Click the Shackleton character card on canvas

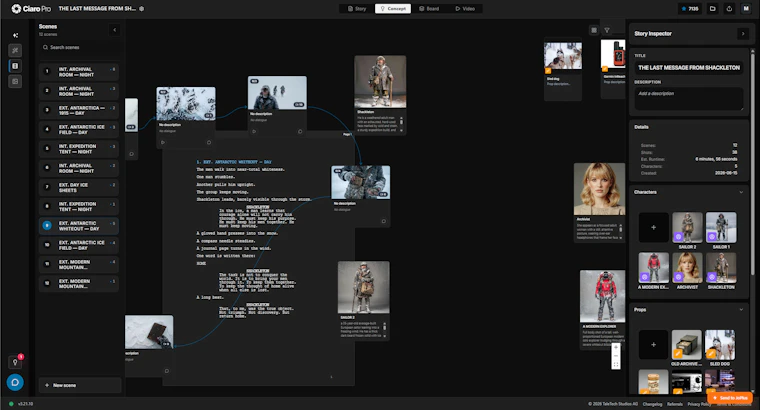click(x=380, y=95)
